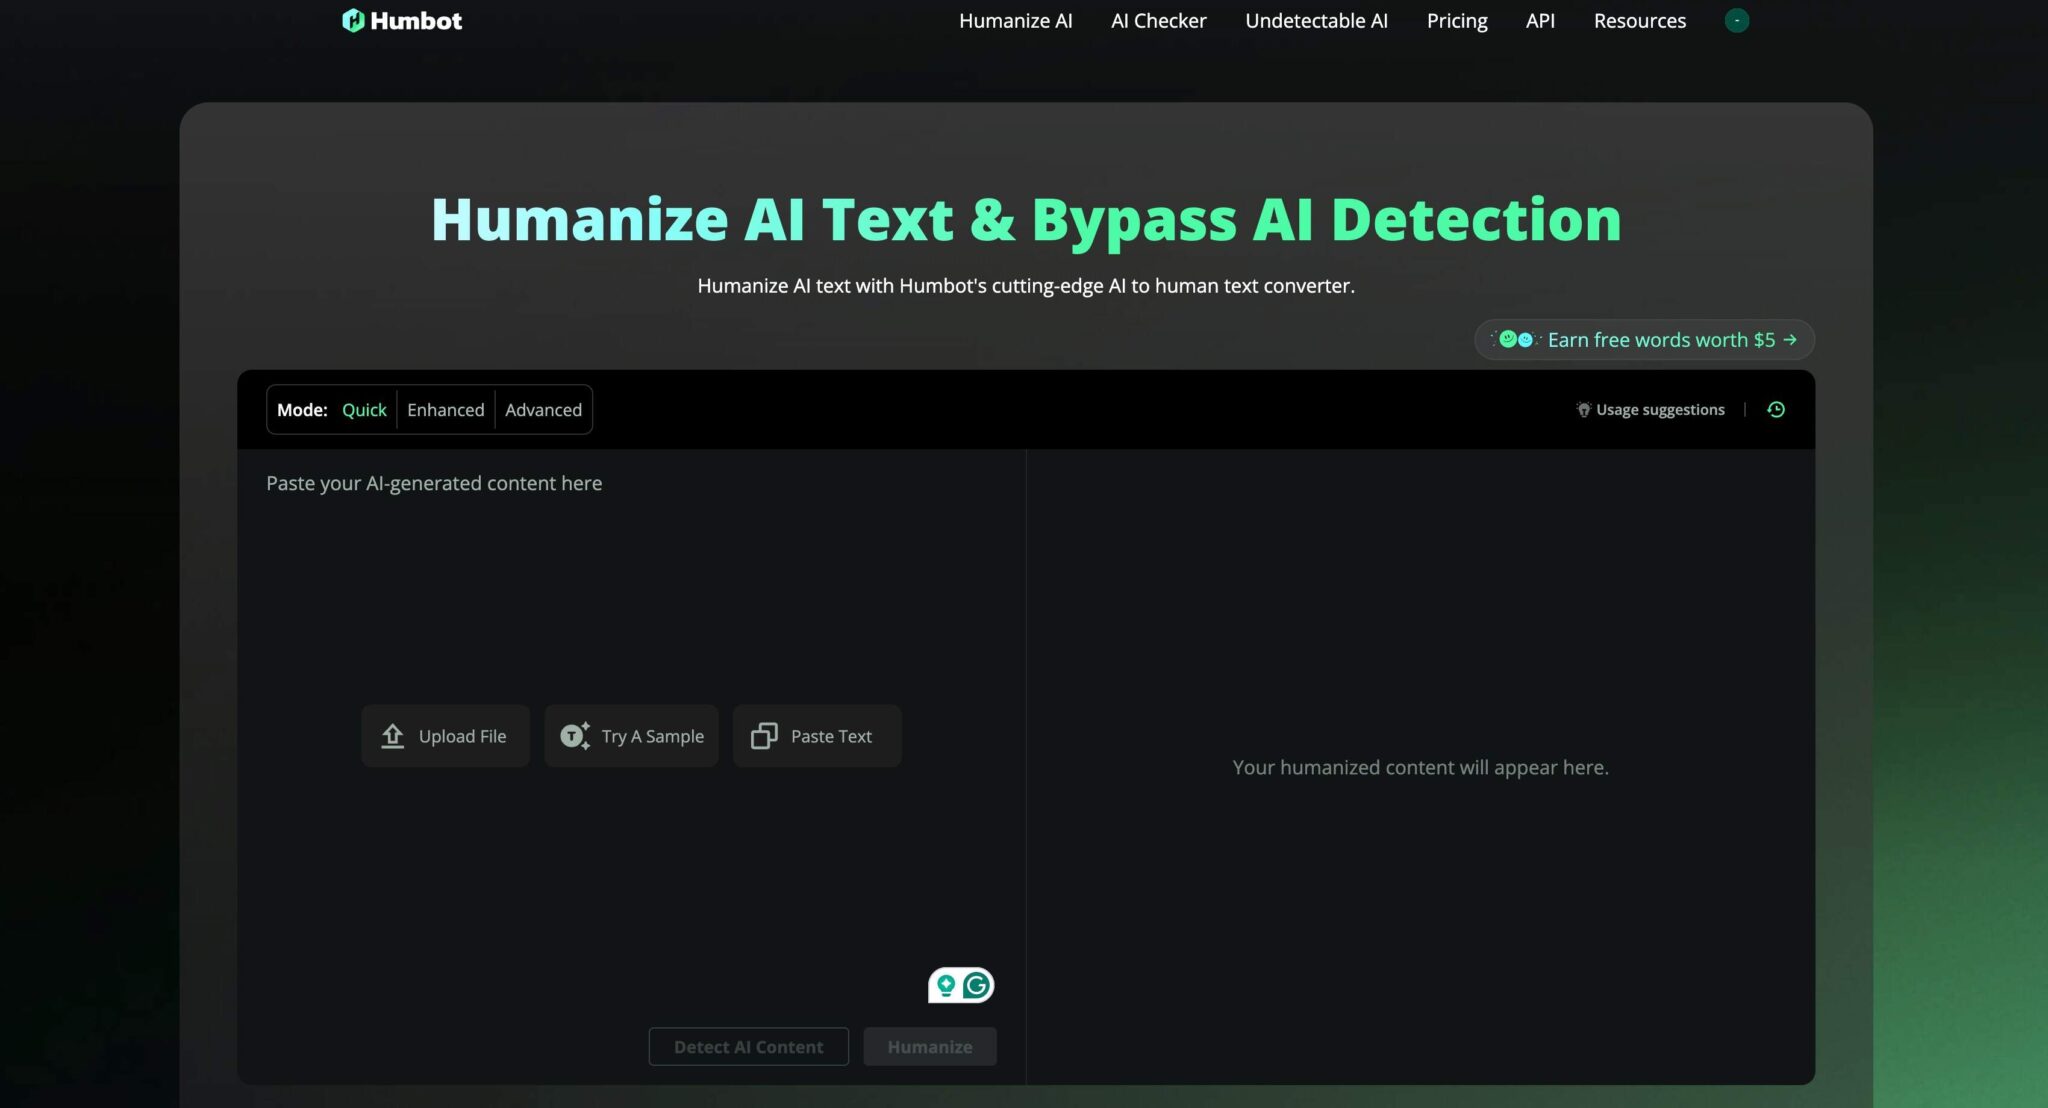Click the Grammarly G icon

click(x=974, y=984)
